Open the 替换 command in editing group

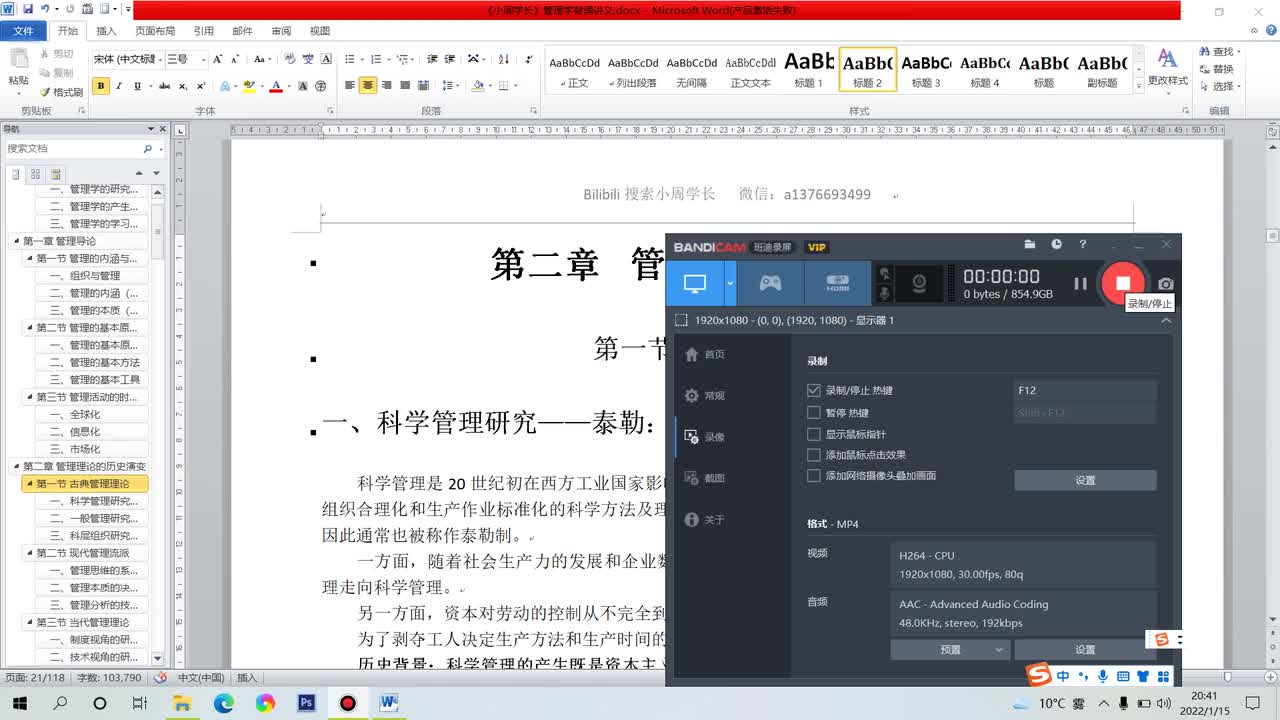1215,69
